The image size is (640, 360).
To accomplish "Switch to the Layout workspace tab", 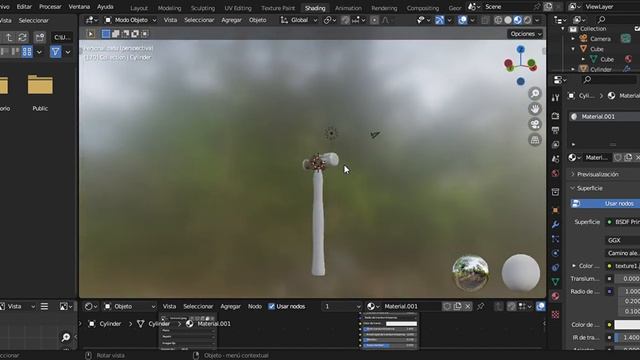I will click(x=139, y=8).
